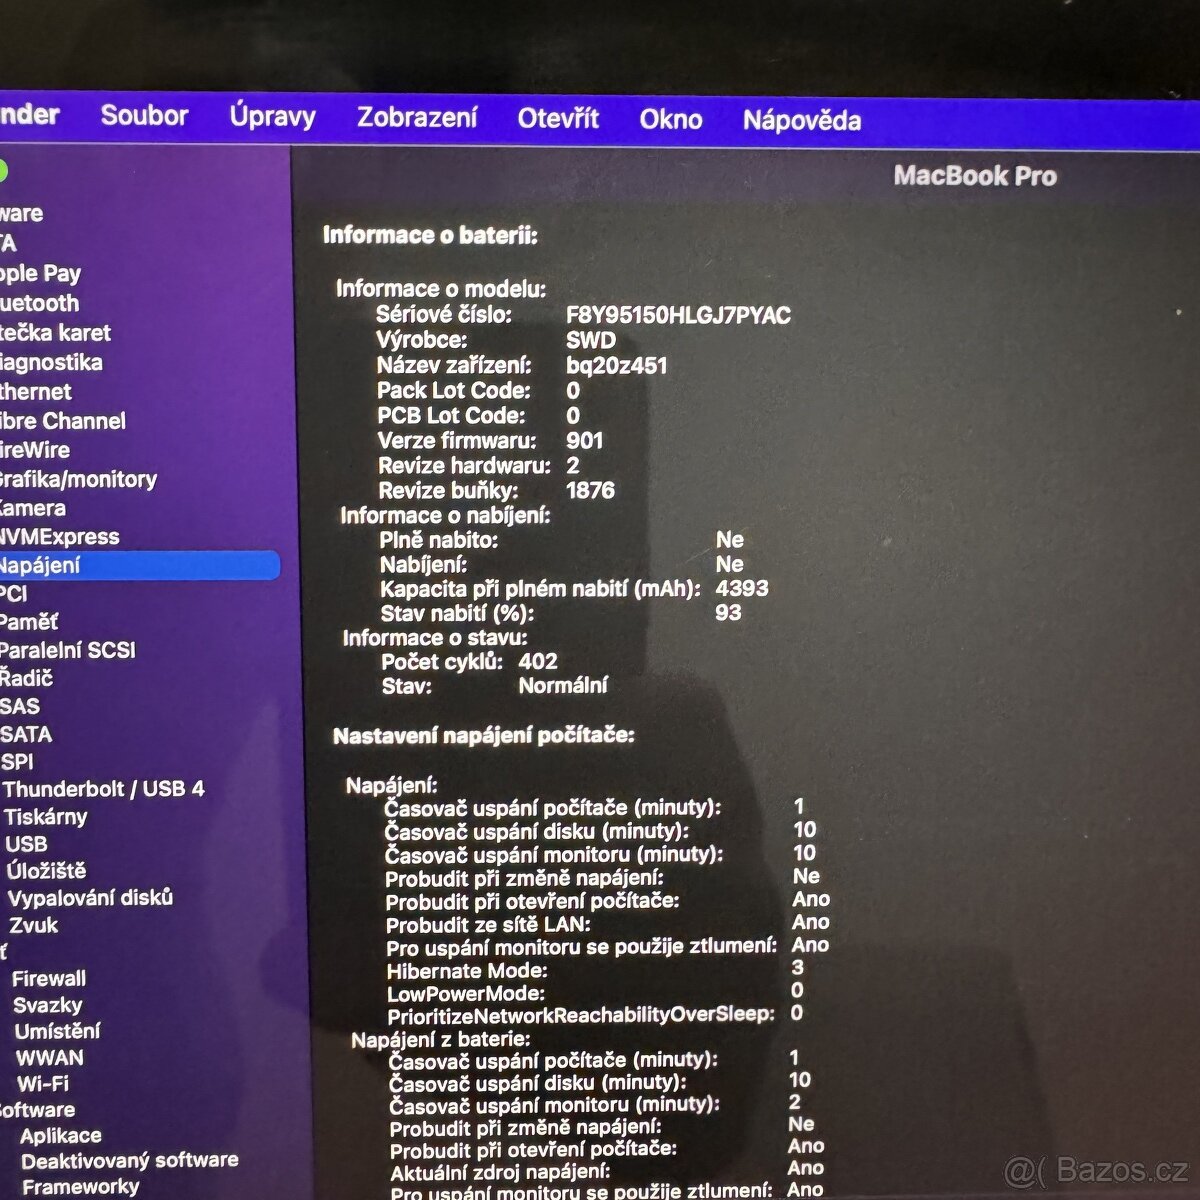
Task: Select Bluetooth in the sidebar
Action: click(39, 303)
